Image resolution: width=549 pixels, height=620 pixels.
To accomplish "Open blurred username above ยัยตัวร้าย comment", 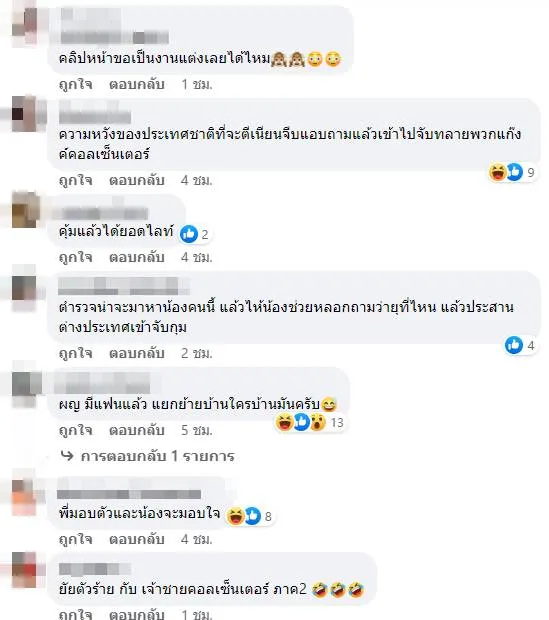I will point(95,569).
